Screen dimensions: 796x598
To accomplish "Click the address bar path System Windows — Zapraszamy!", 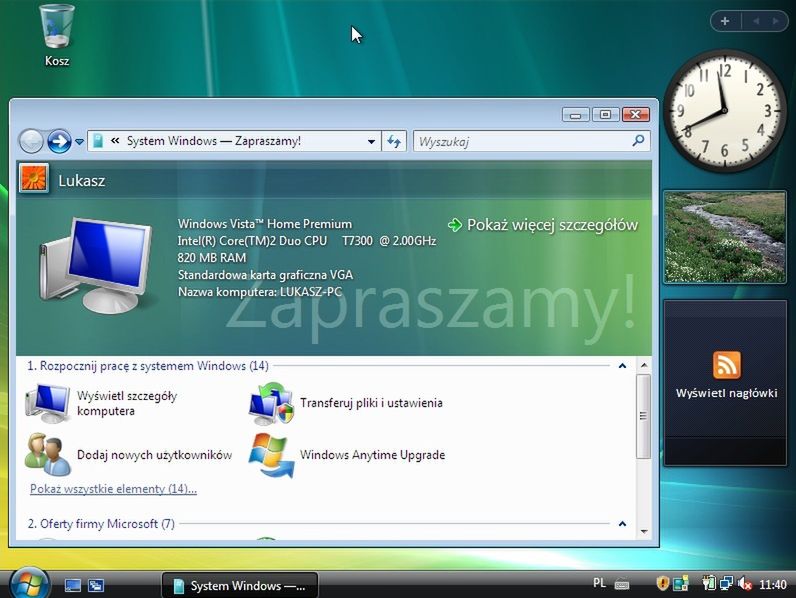I will 214,141.
